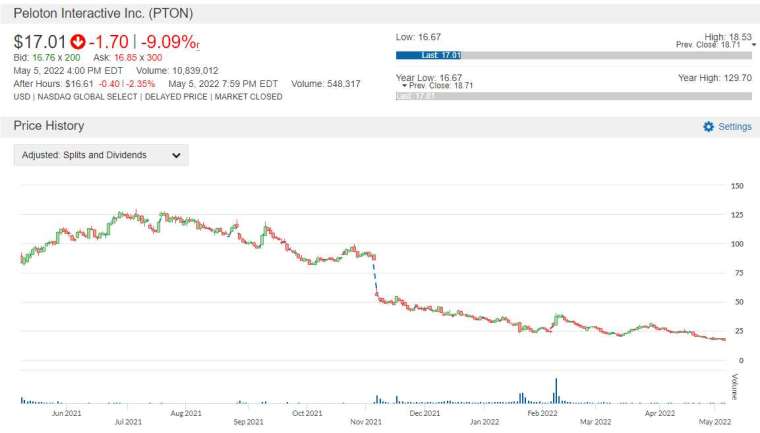This screenshot has width=760, height=433.
Task: Click the vertical Volume axis label
Action: 735,386
